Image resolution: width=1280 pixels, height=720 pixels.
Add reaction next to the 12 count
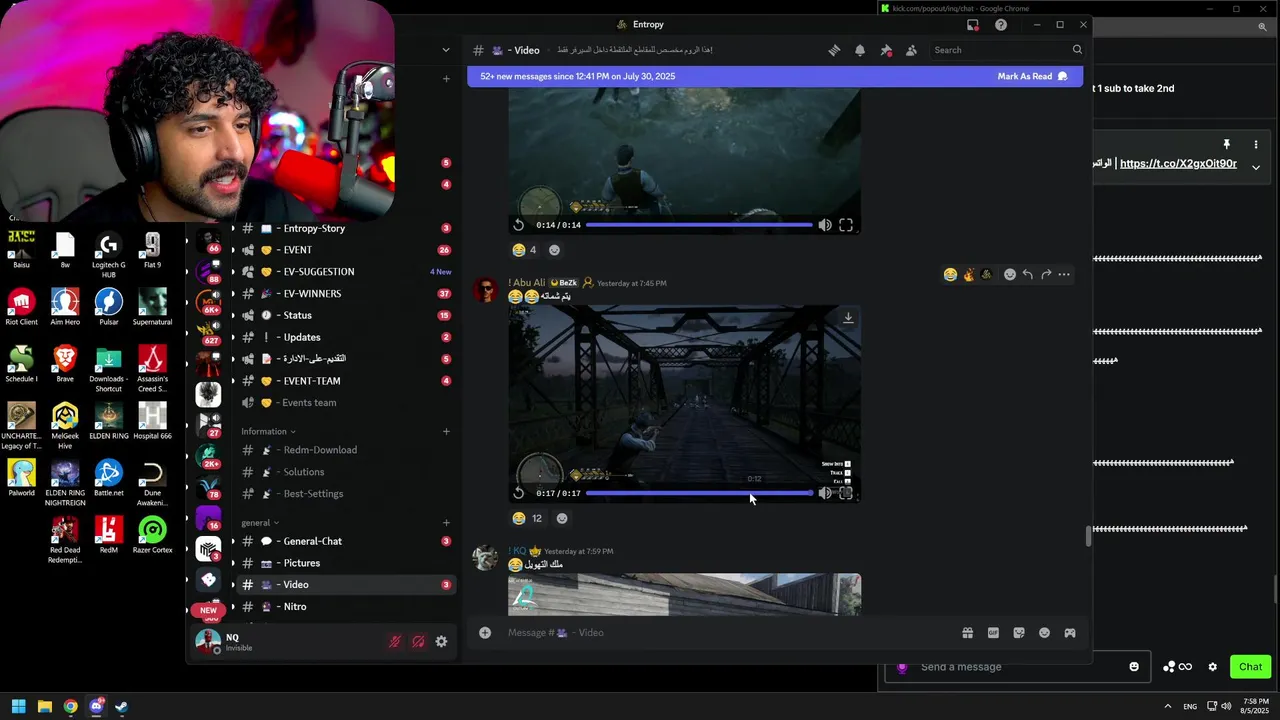pos(562,518)
